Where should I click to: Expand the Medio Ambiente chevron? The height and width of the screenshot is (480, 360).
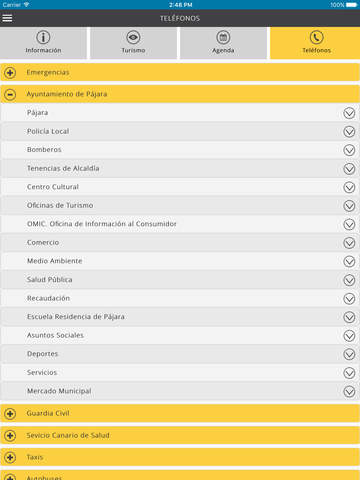coord(349,261)
